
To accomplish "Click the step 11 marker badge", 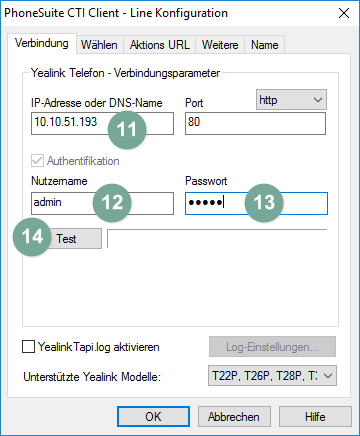I will pos(127,129).
